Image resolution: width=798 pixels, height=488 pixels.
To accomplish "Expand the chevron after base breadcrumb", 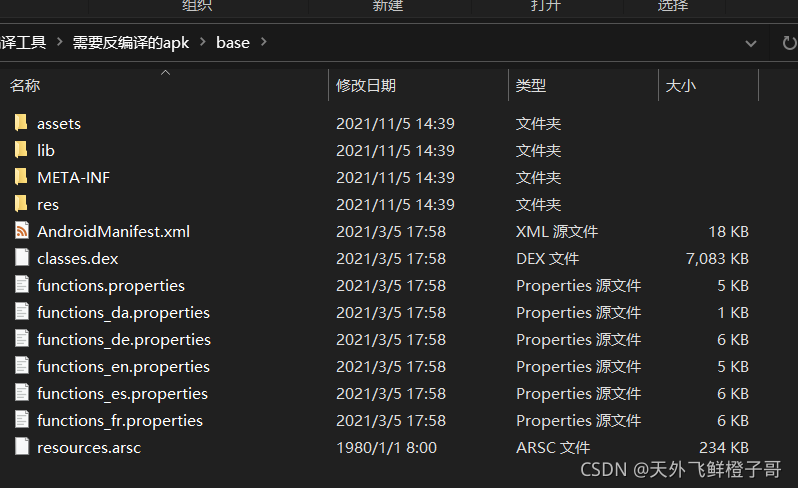I will [x=264, y=42].
